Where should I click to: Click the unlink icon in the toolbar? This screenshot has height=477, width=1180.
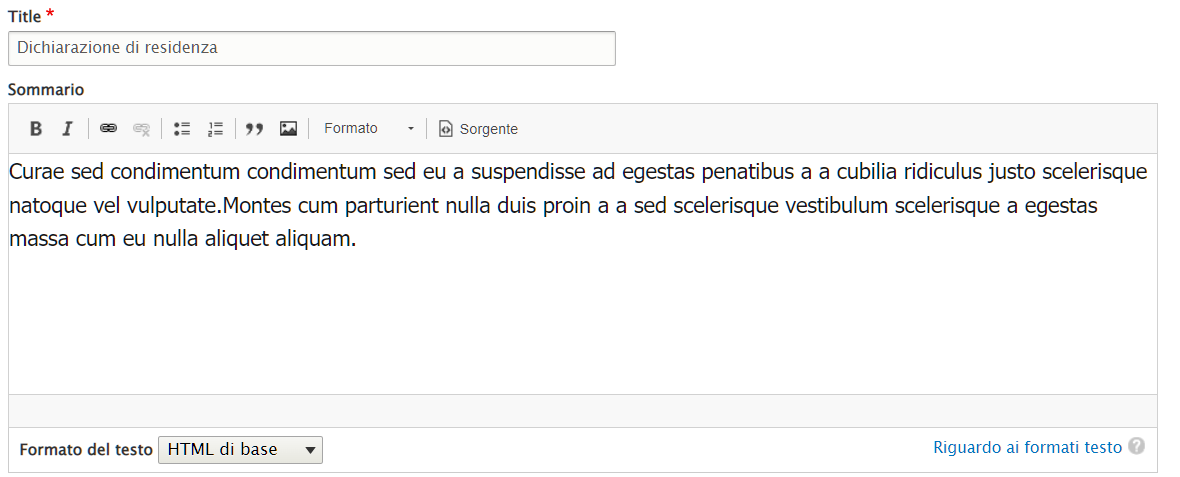[141, 129]
